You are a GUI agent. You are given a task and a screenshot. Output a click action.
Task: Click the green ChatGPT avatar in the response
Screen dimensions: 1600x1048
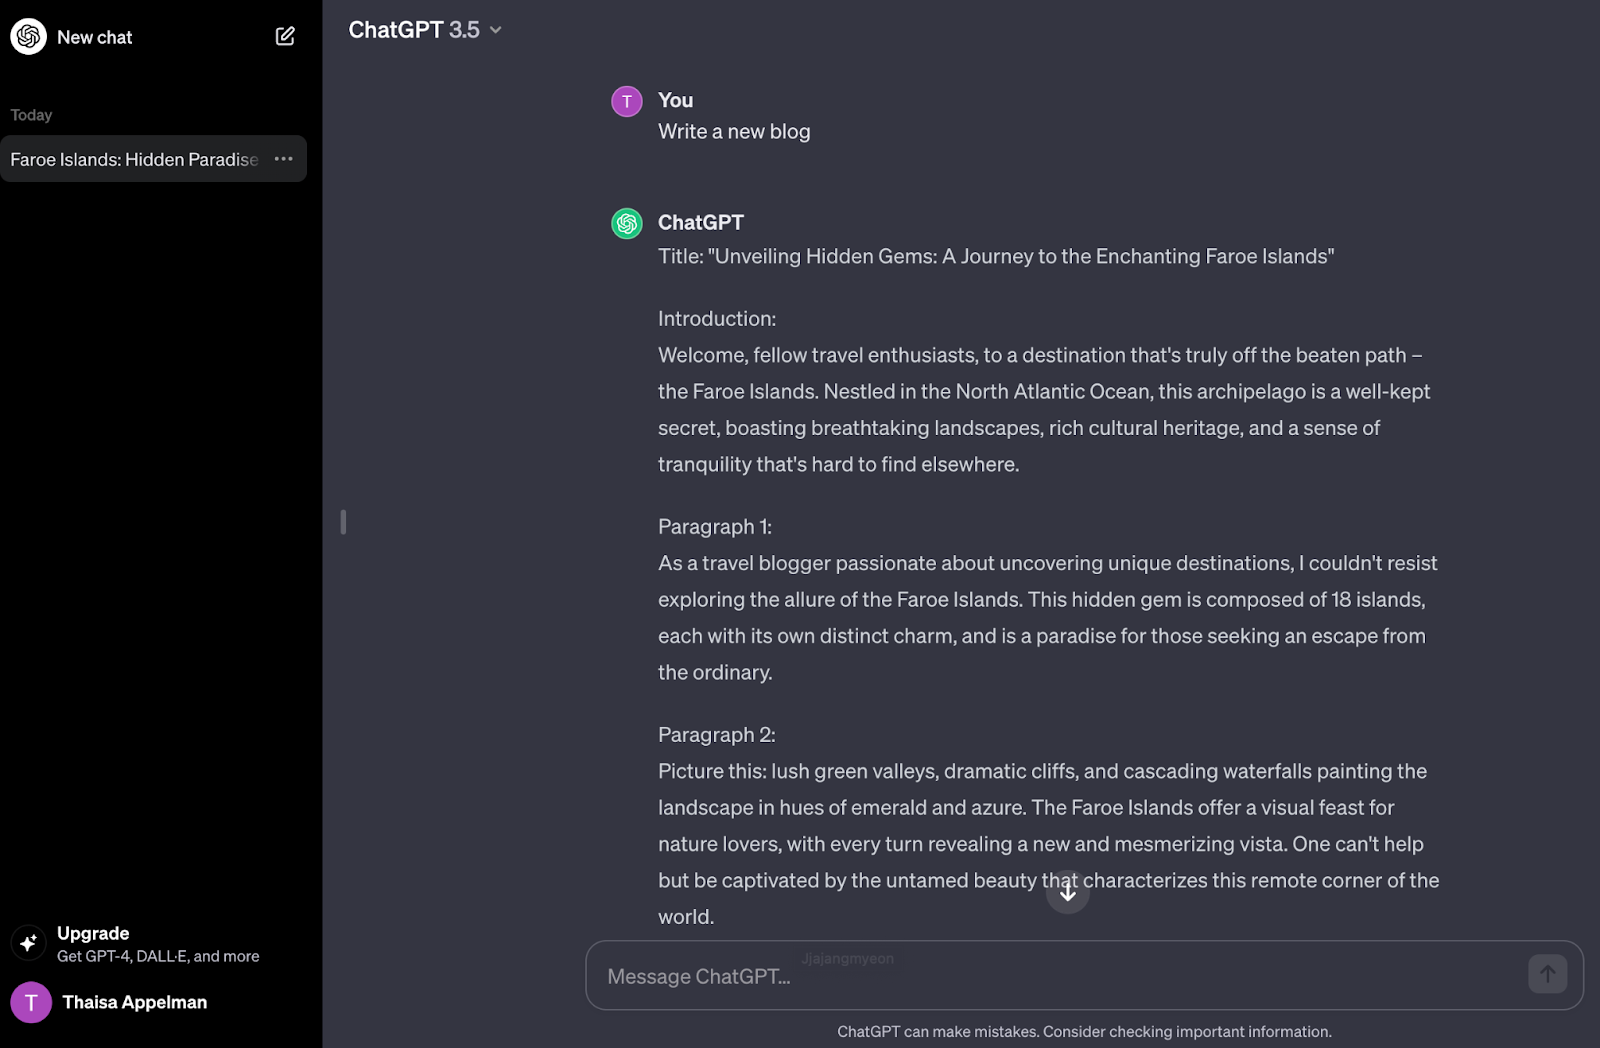tap(627, 223)
